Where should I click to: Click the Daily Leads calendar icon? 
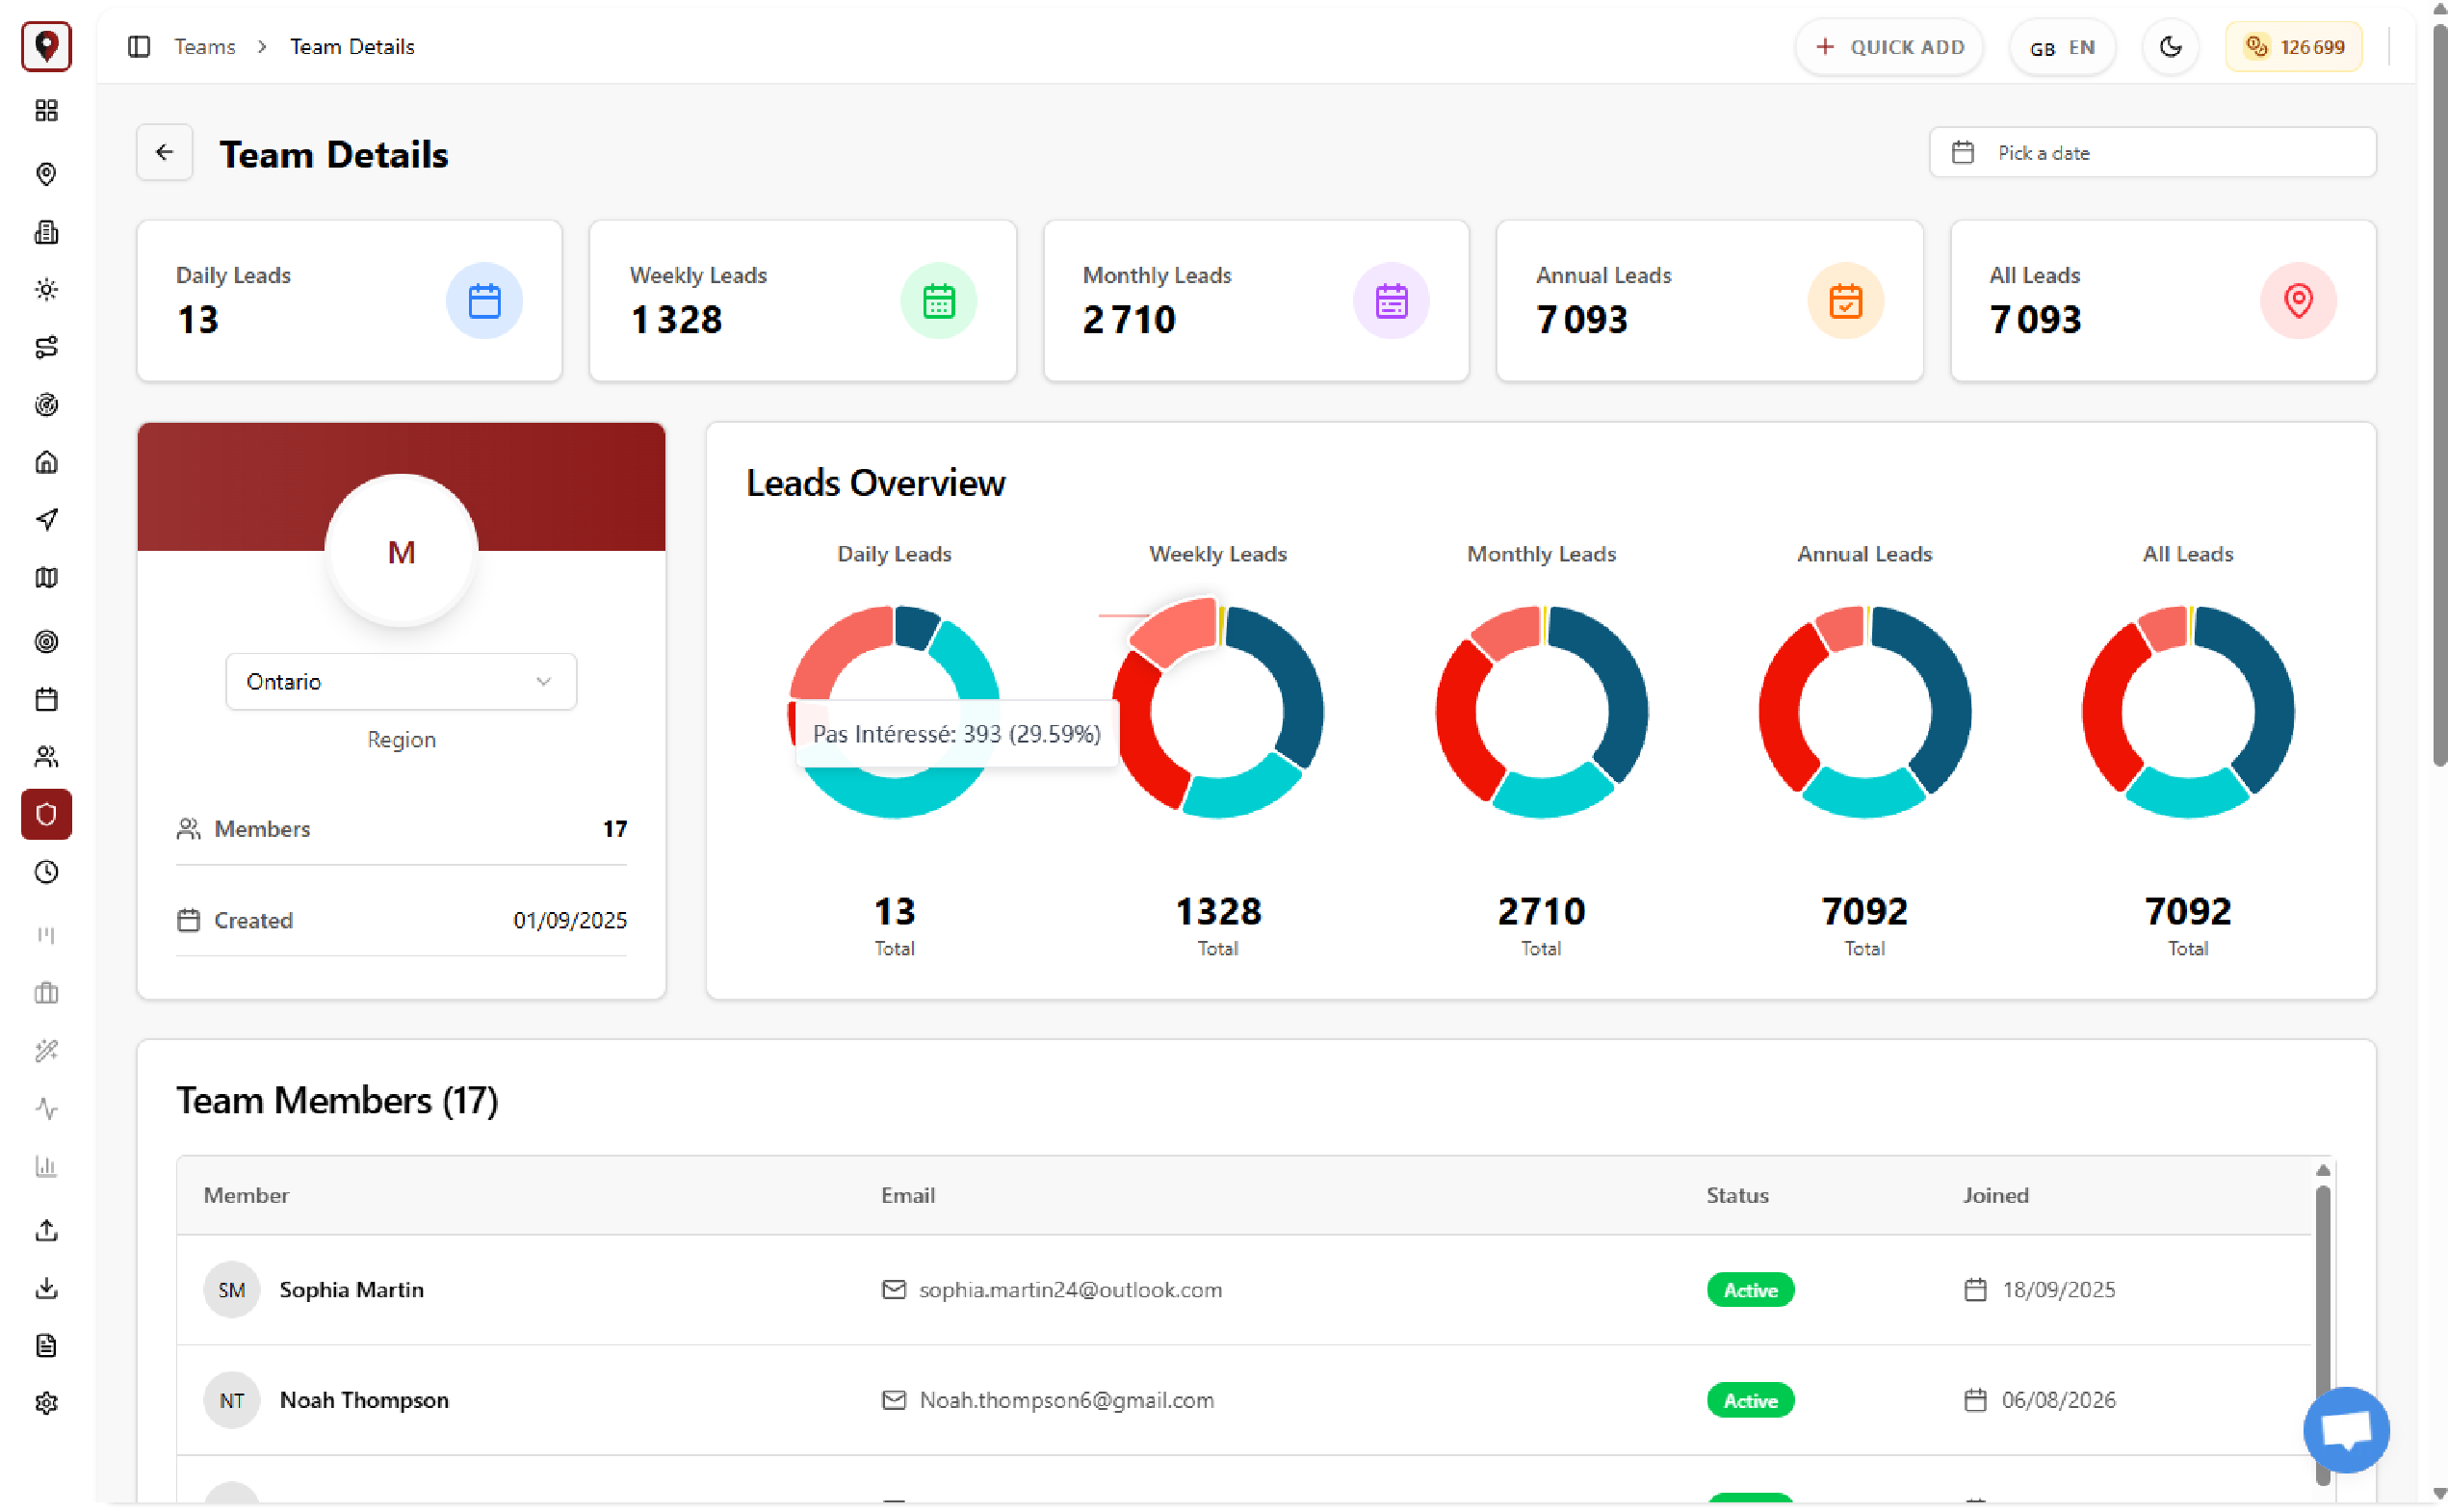[484, 300]
